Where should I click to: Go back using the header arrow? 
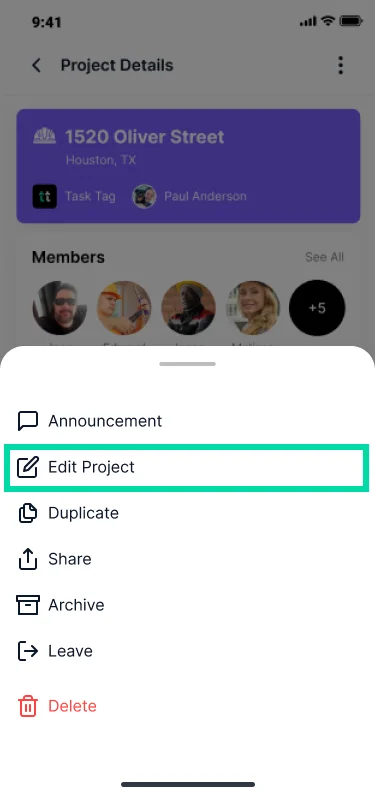tap(36, 65)
